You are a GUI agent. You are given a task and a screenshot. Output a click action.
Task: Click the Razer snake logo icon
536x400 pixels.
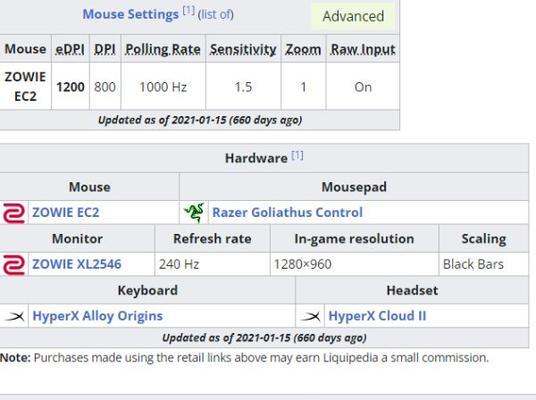(x=194, y=213)
